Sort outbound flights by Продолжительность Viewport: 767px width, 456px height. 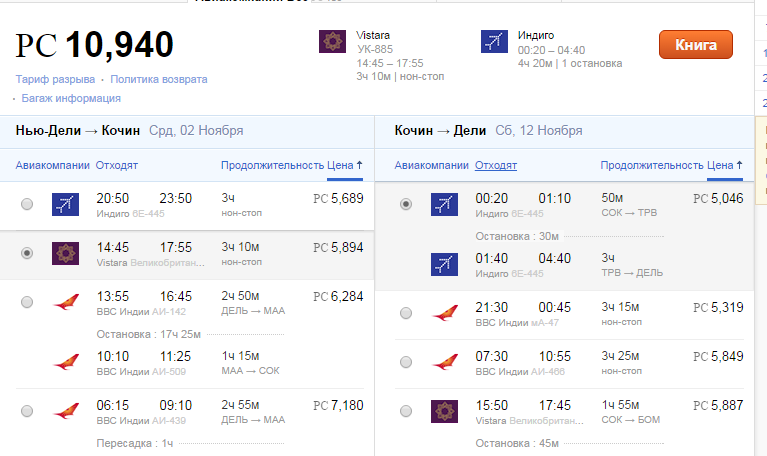click(x=272, y=165)
